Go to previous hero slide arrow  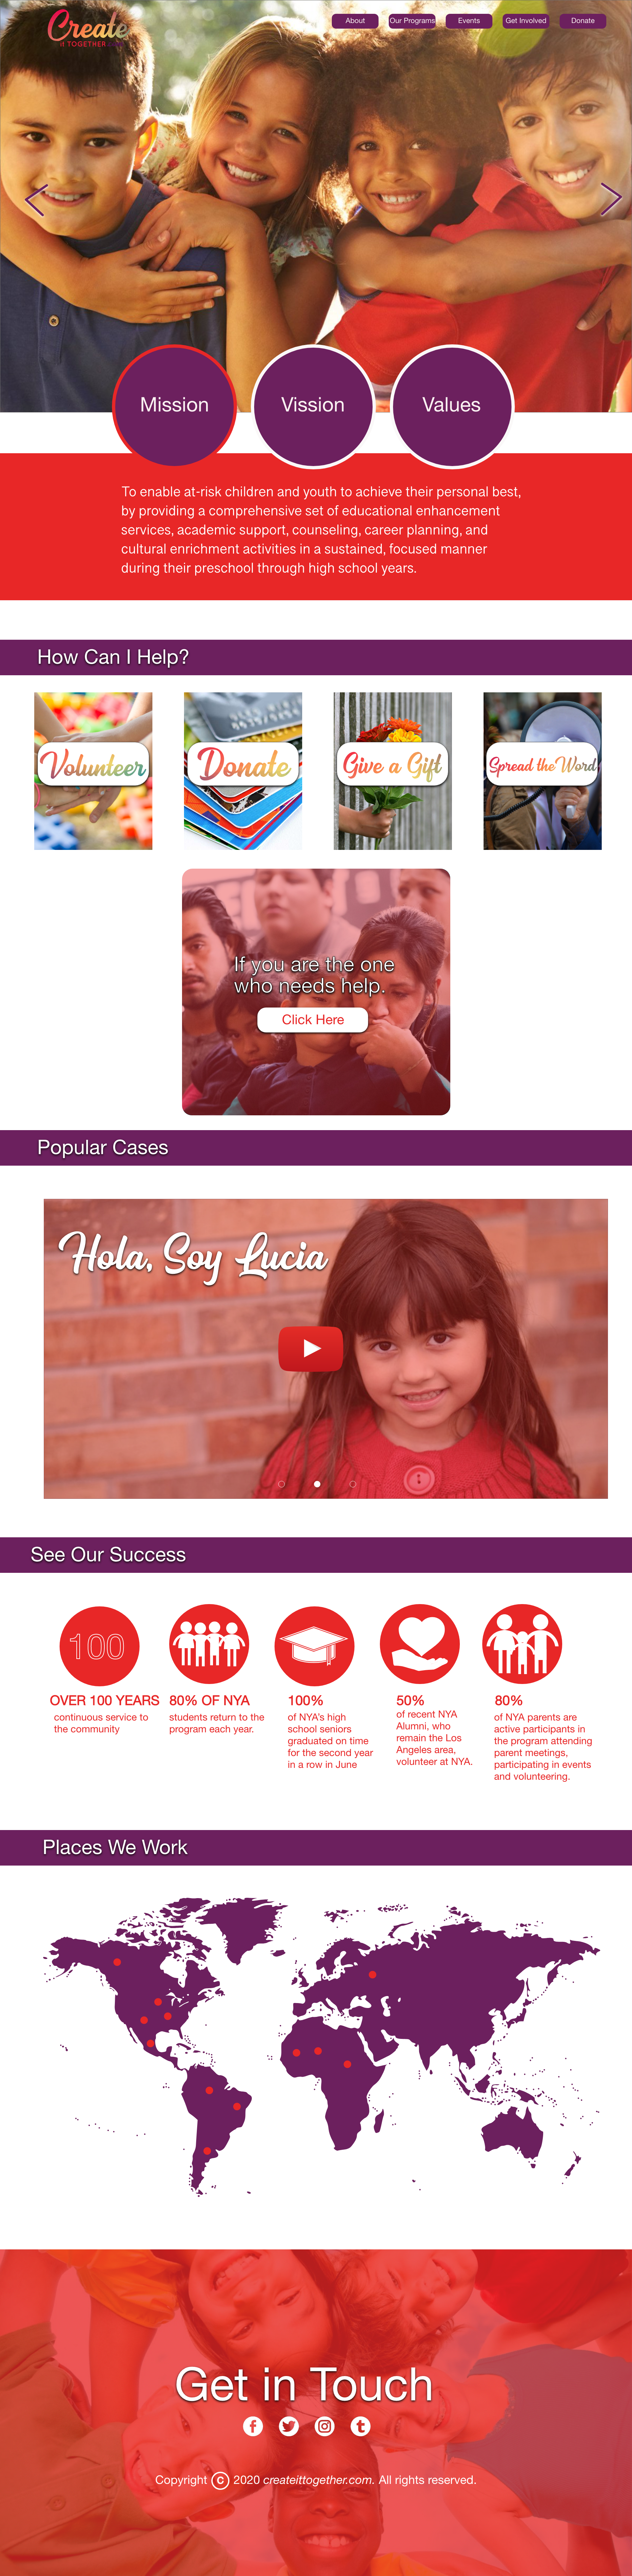35,200
